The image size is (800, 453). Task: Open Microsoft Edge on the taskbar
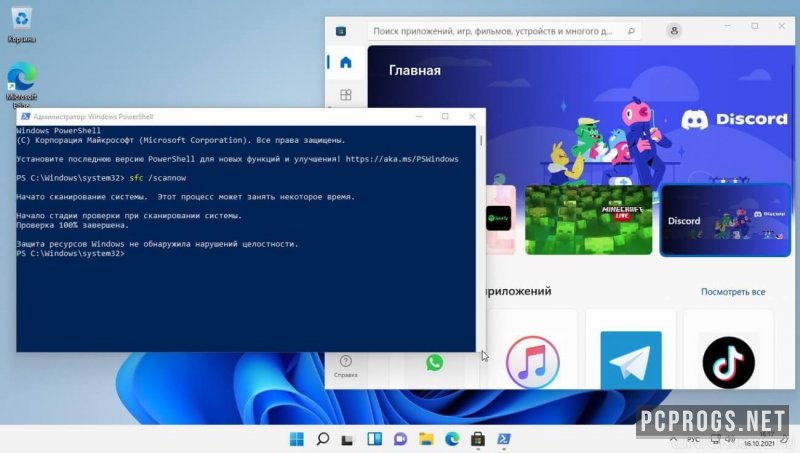pos(452,439)
